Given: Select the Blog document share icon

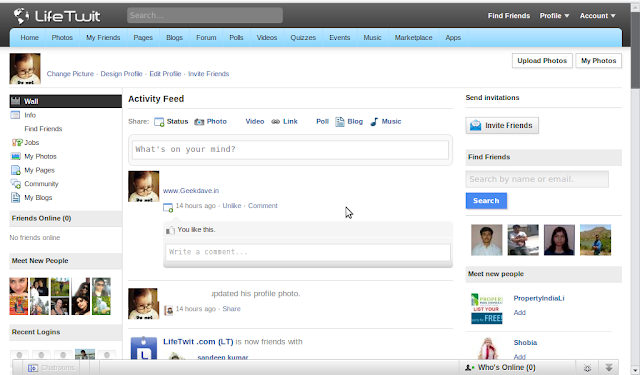Looking at the screenshot, I should (x=340, y=122).
